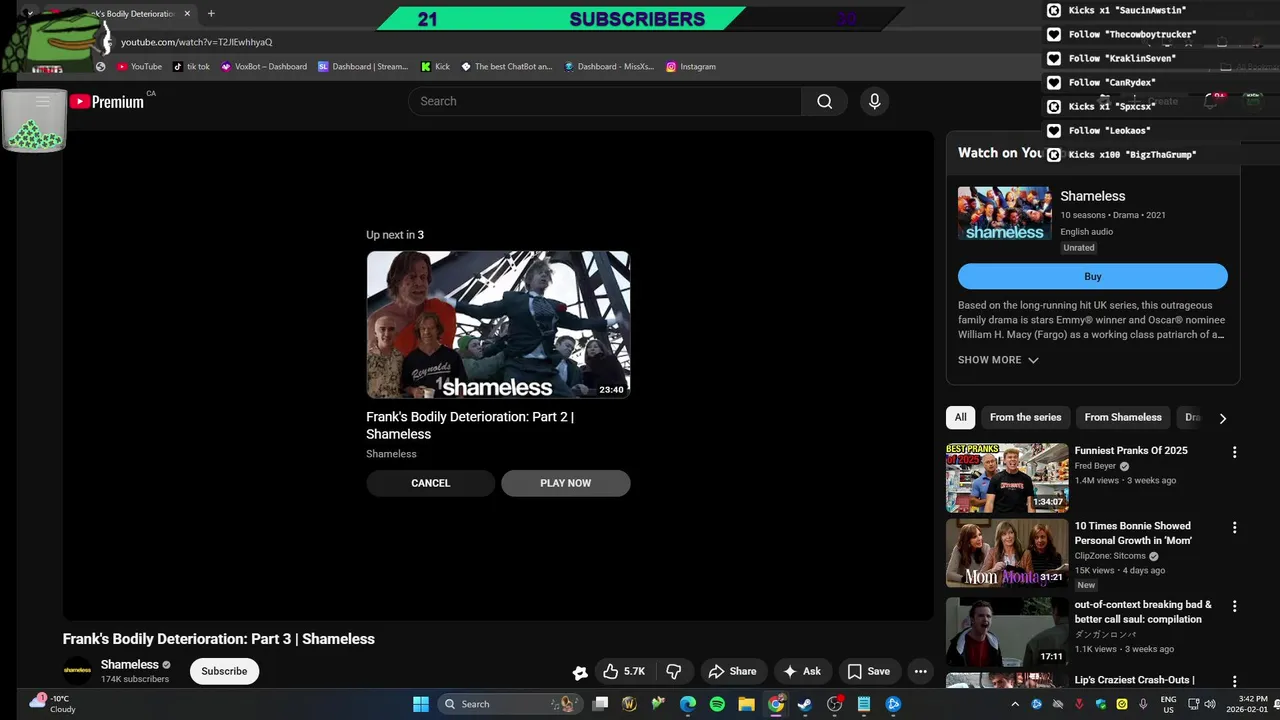Open Spotify from the taskbar

717,704
